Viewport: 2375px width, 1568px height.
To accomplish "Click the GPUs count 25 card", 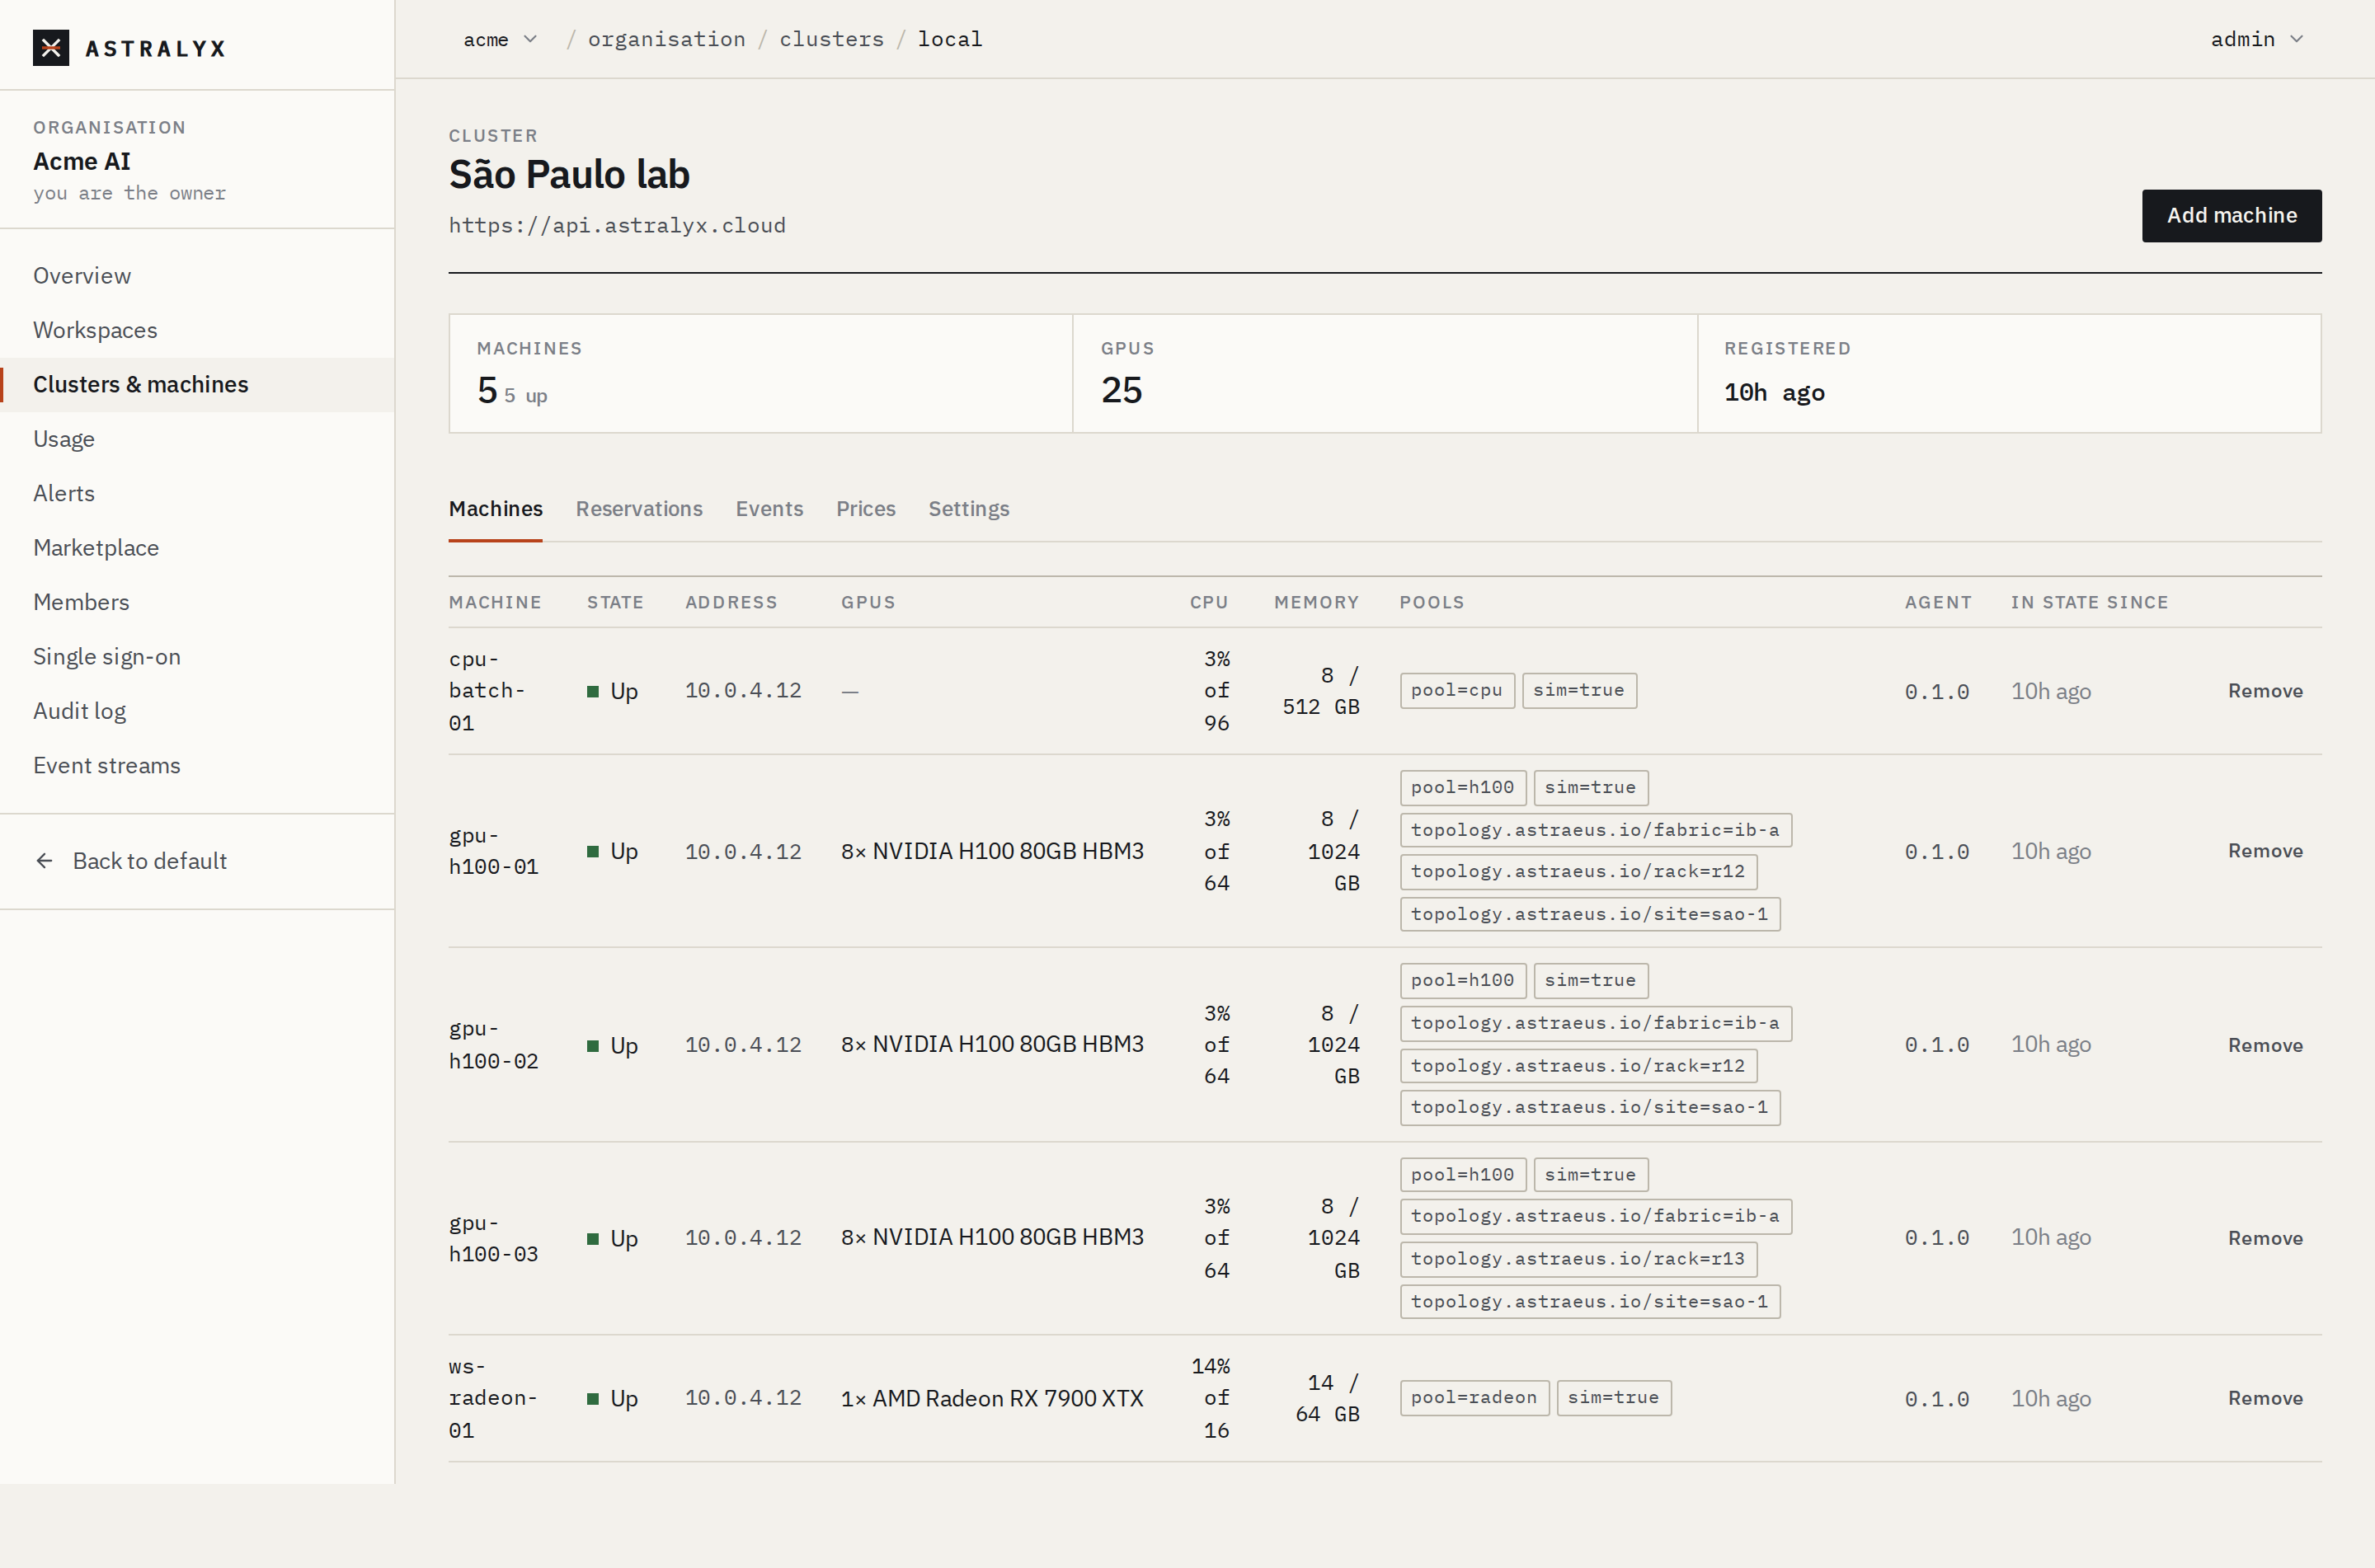I will pyautogui.click(x=1384, y=374).
